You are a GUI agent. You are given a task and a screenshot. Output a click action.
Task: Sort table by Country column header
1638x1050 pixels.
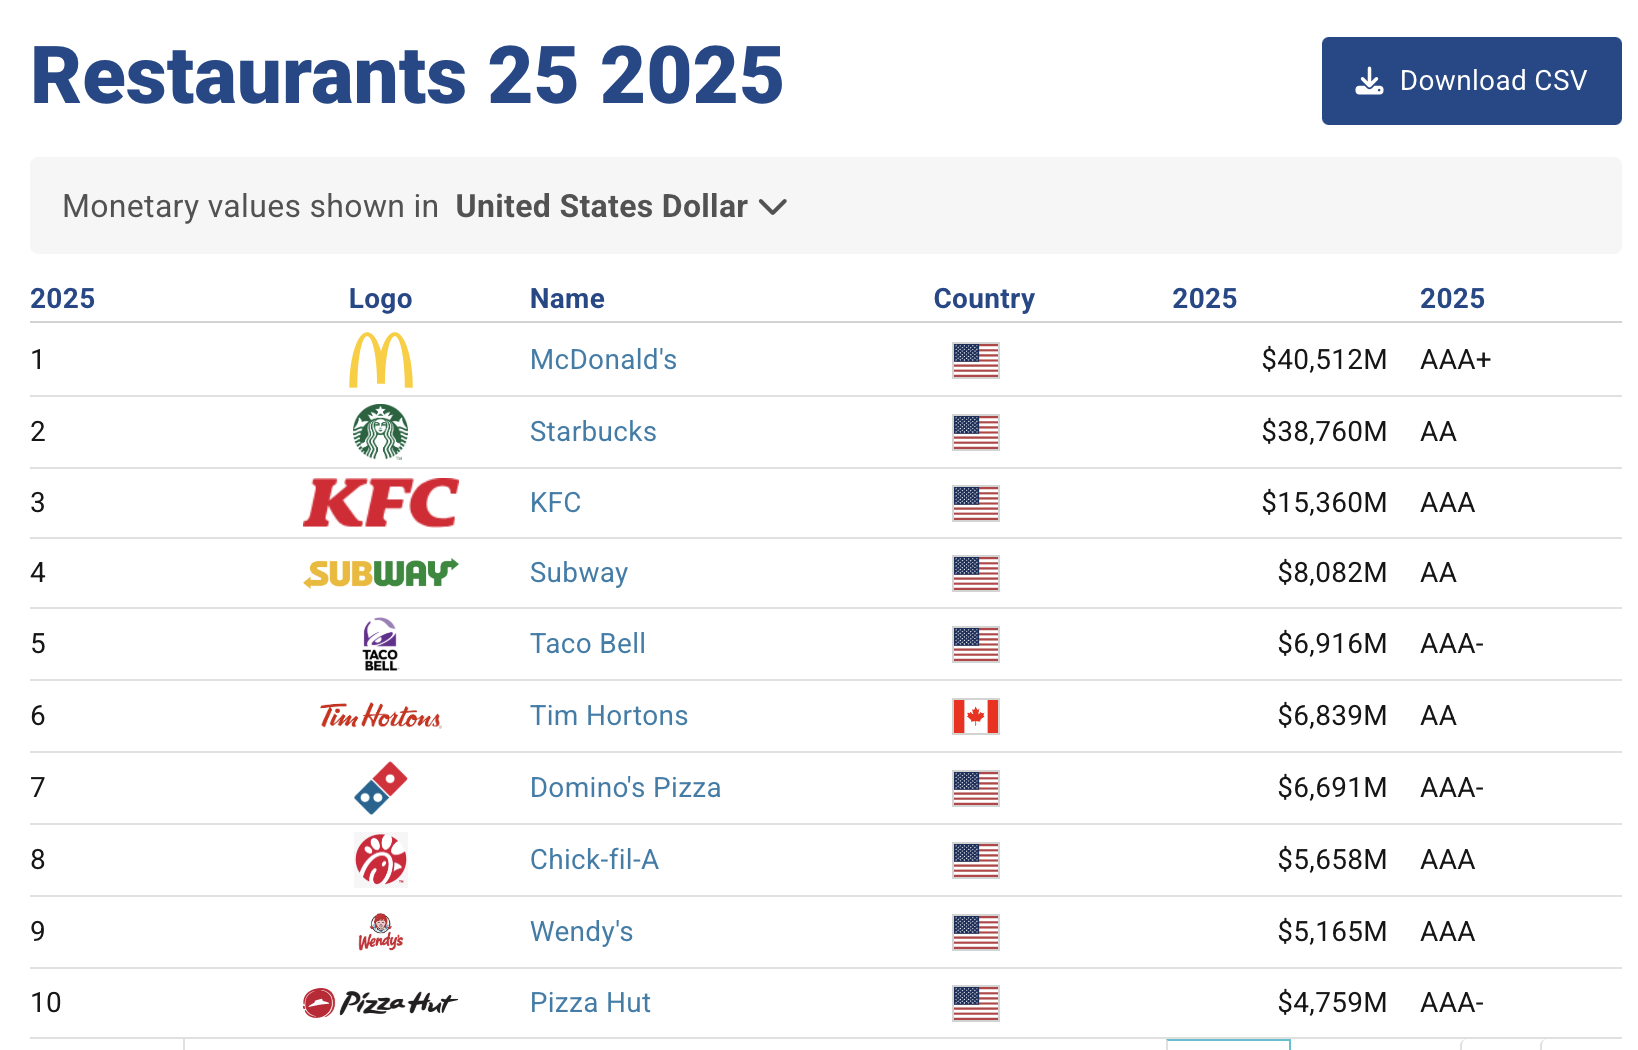click(x=983, y=298)
